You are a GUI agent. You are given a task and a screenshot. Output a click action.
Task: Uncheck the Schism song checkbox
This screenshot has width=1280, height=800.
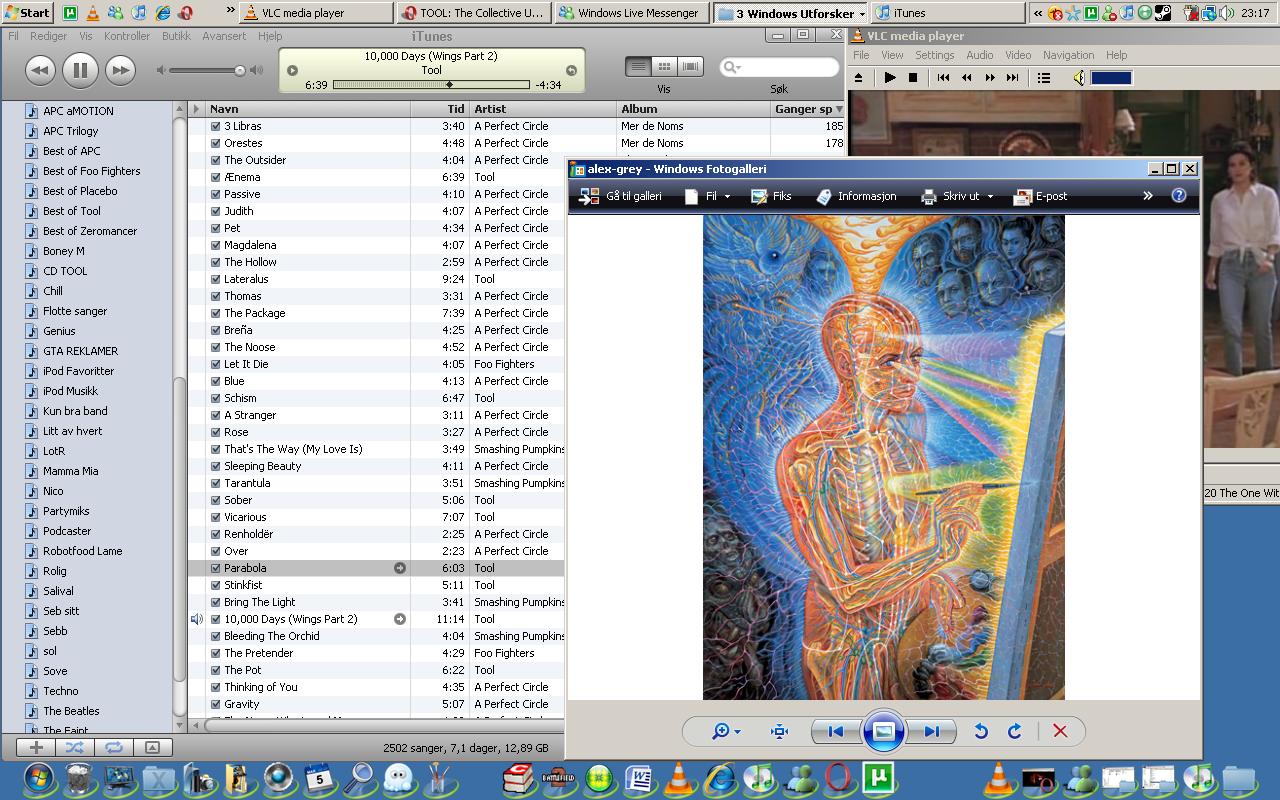click(x=215, y=398)
